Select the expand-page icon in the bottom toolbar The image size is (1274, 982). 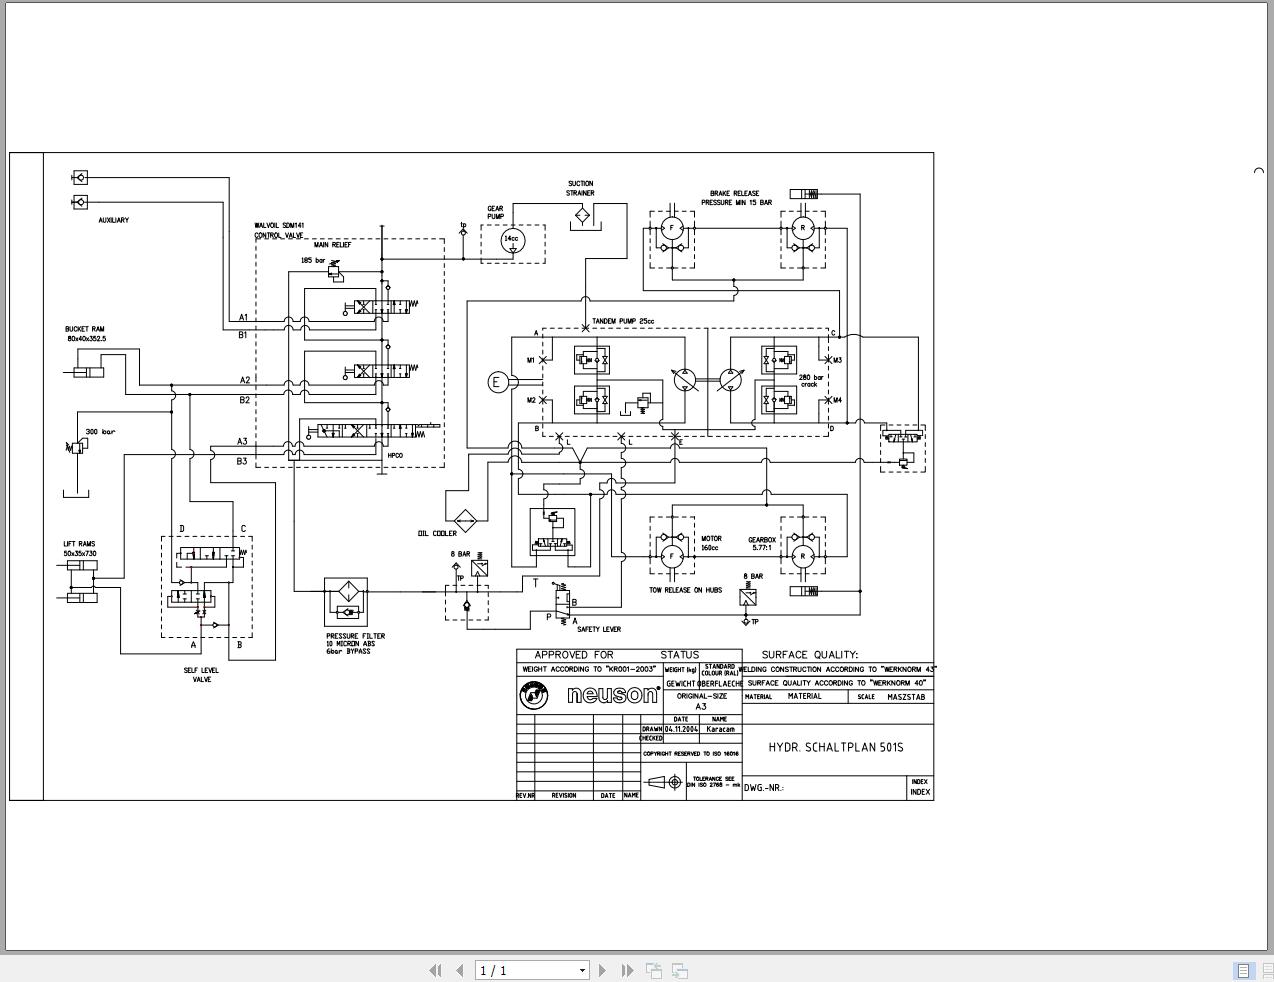click(x=680, y=970)
